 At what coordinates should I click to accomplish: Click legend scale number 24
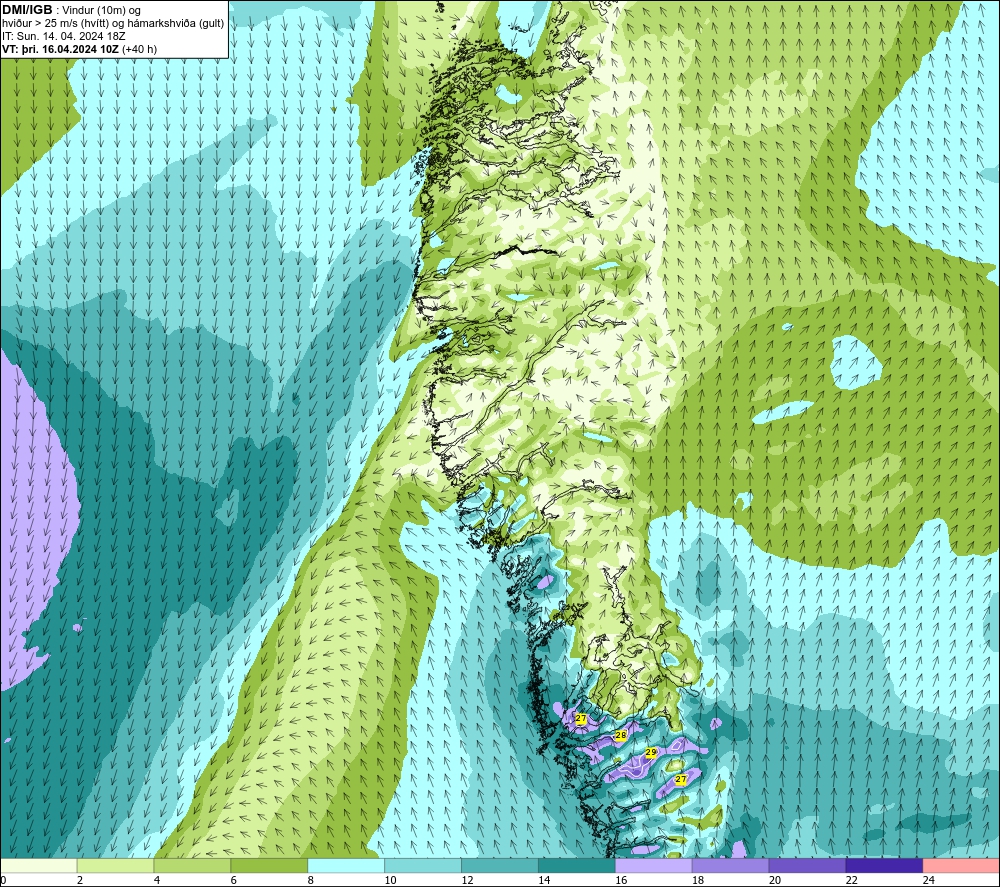click(929, 880)
